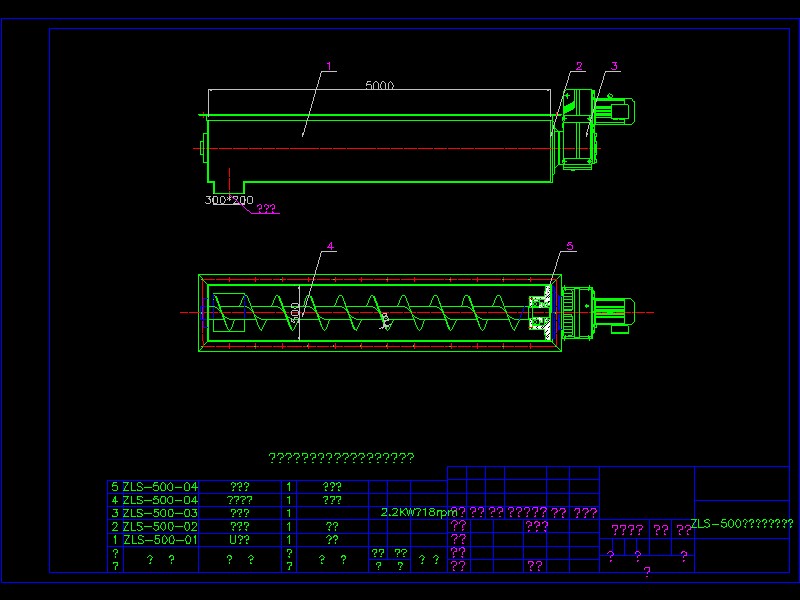This screenshot has width=800, height=600.
Task: Select the ZLS-500 drawing title in title block
Action: 742,523
